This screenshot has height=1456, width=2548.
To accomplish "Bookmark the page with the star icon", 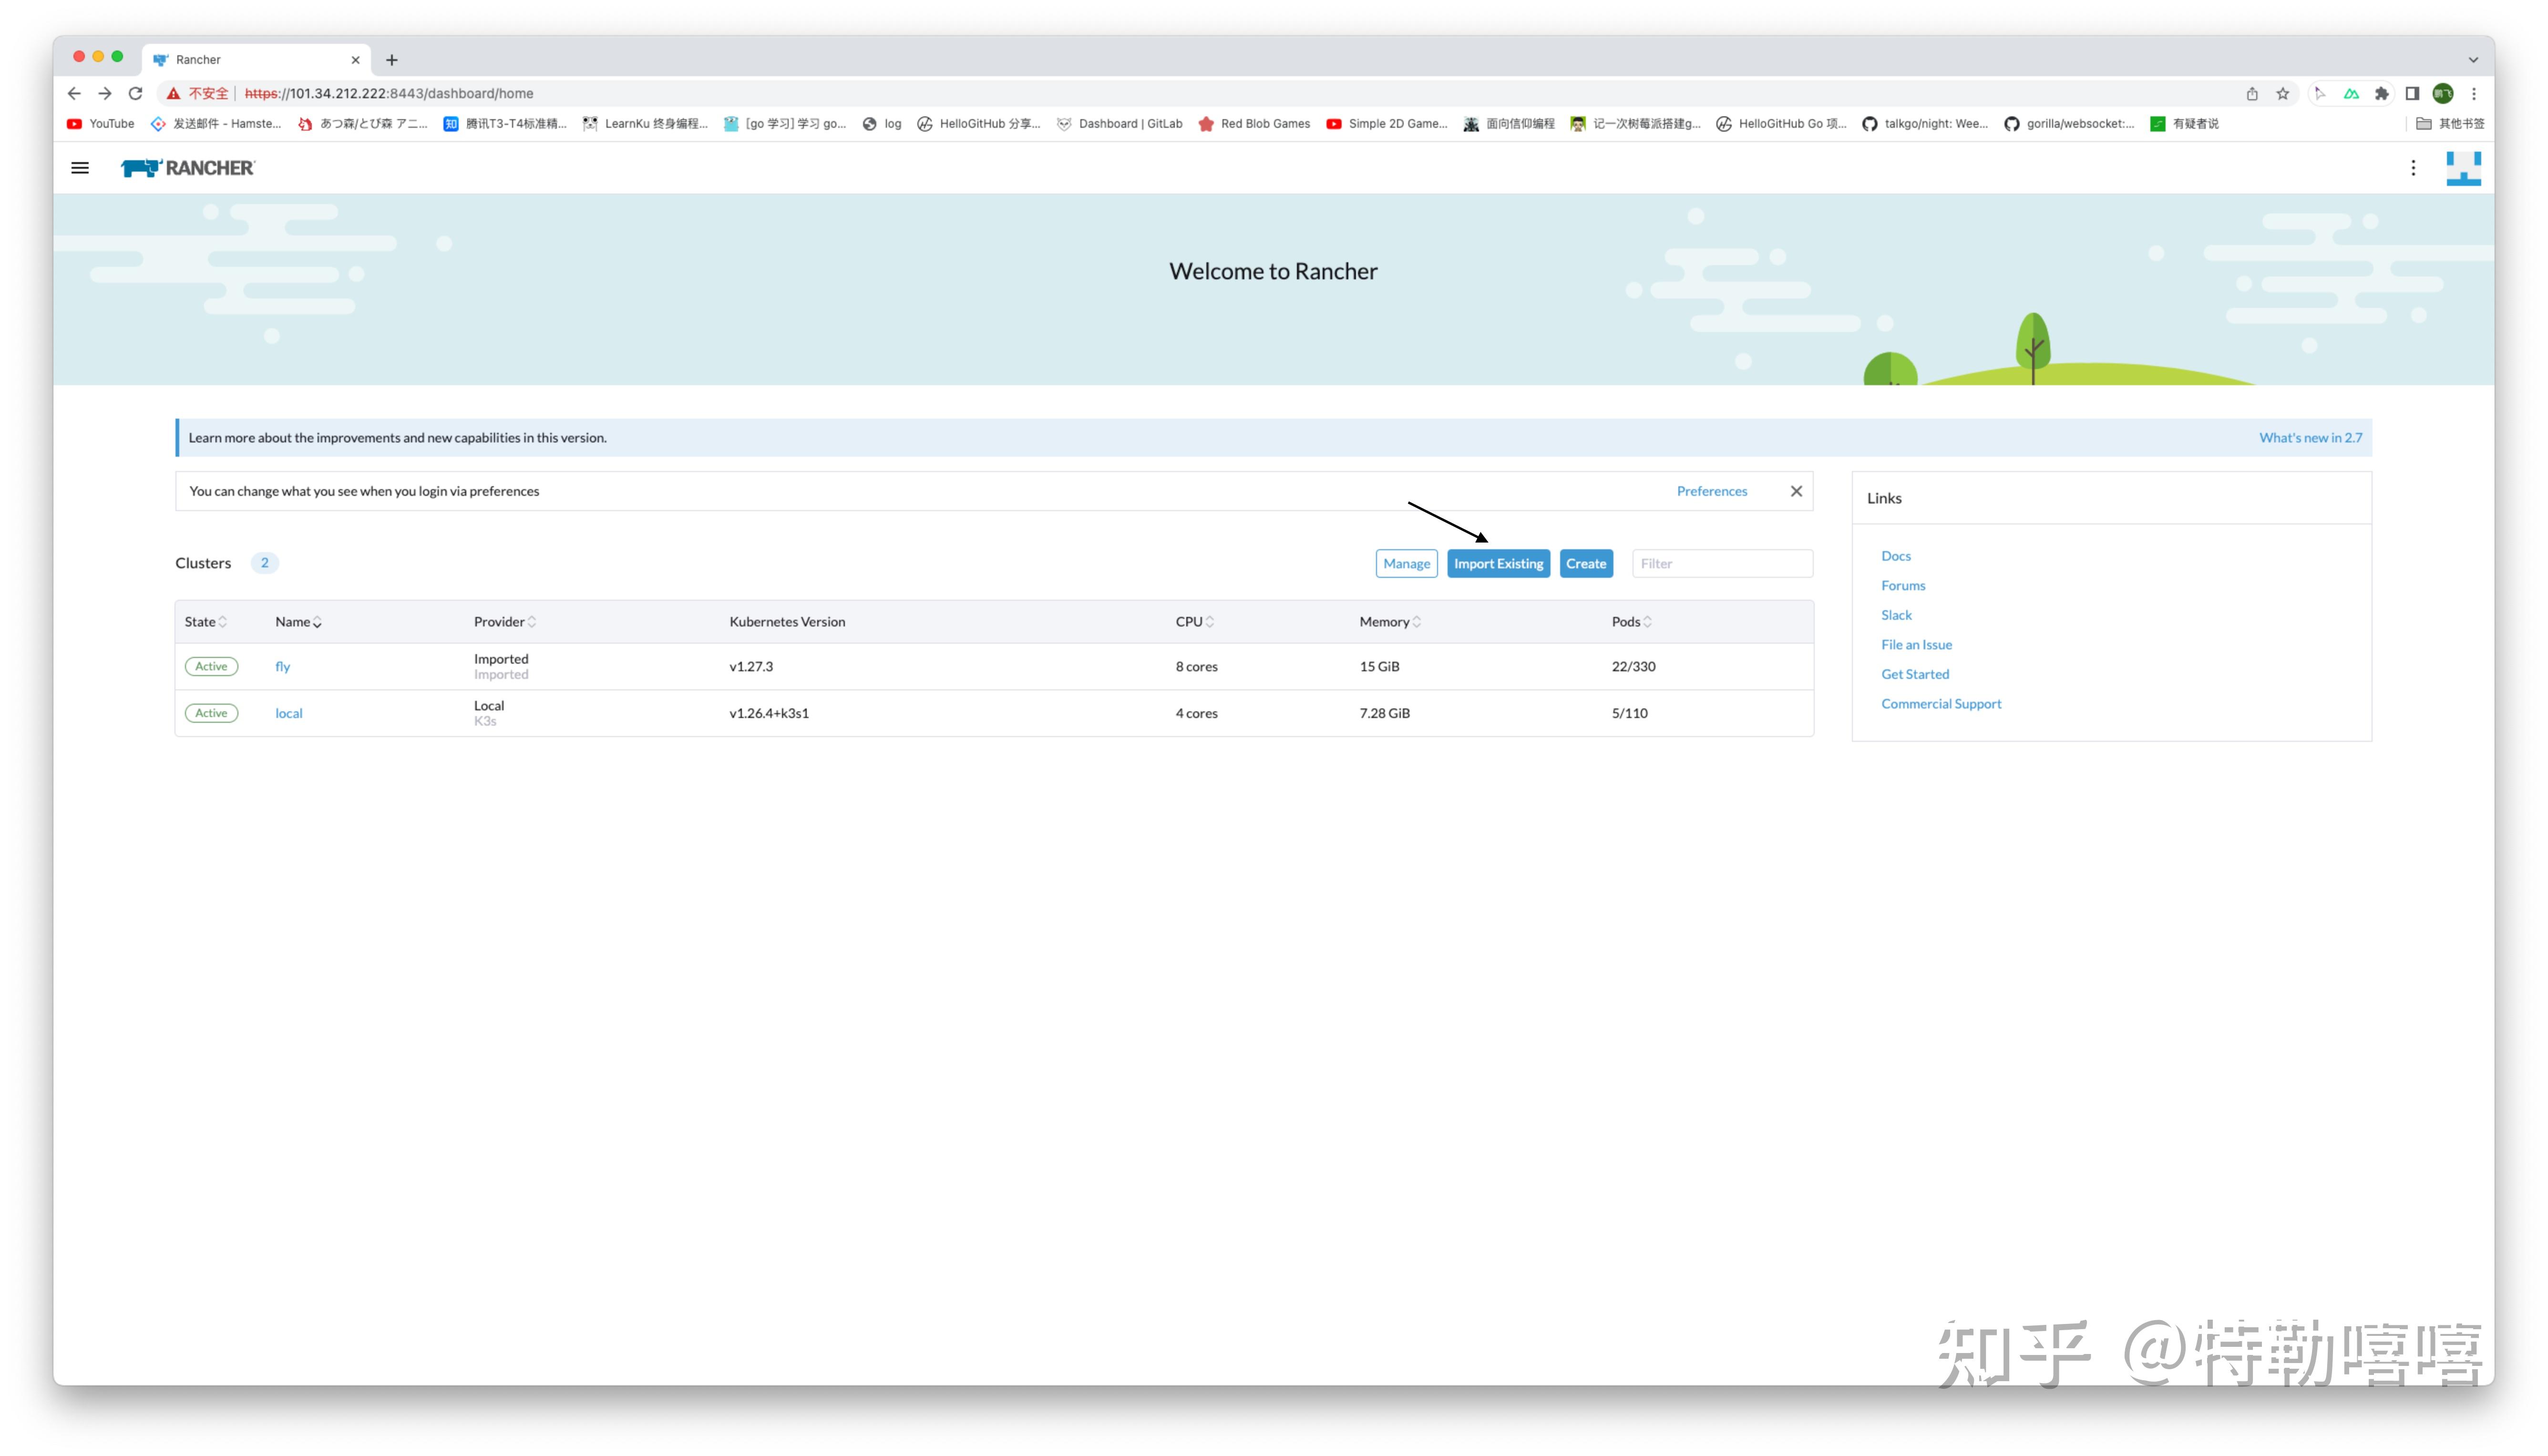I will 2282,93.
